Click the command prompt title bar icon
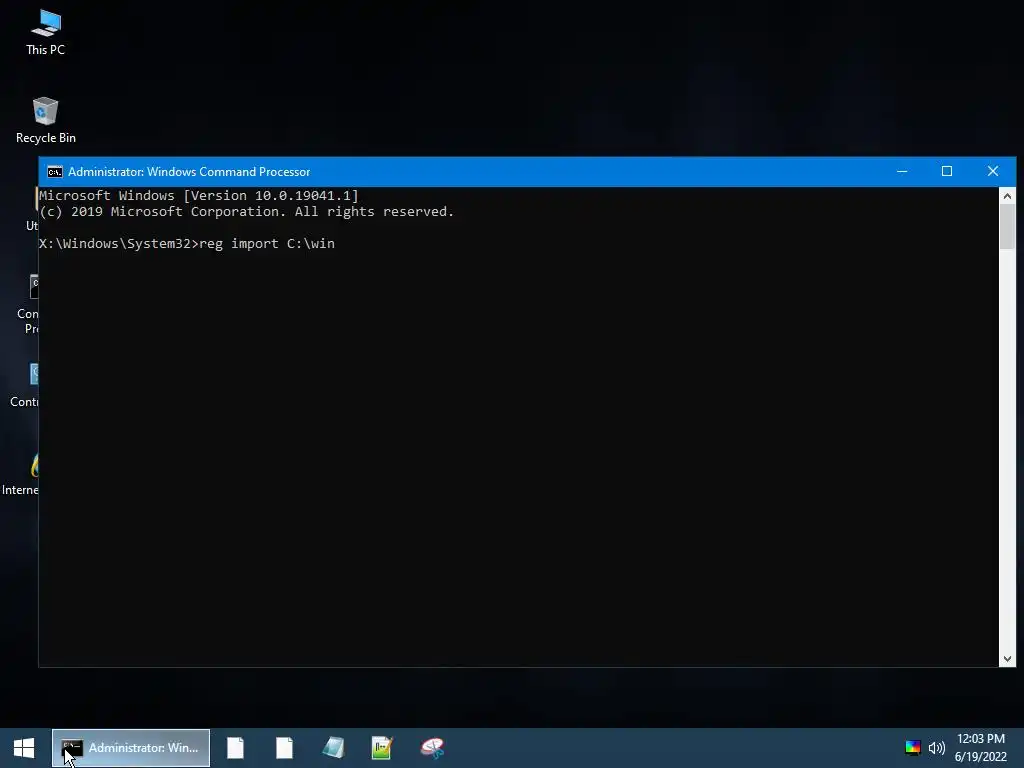The image size is (1024, 768). [55, 172]
